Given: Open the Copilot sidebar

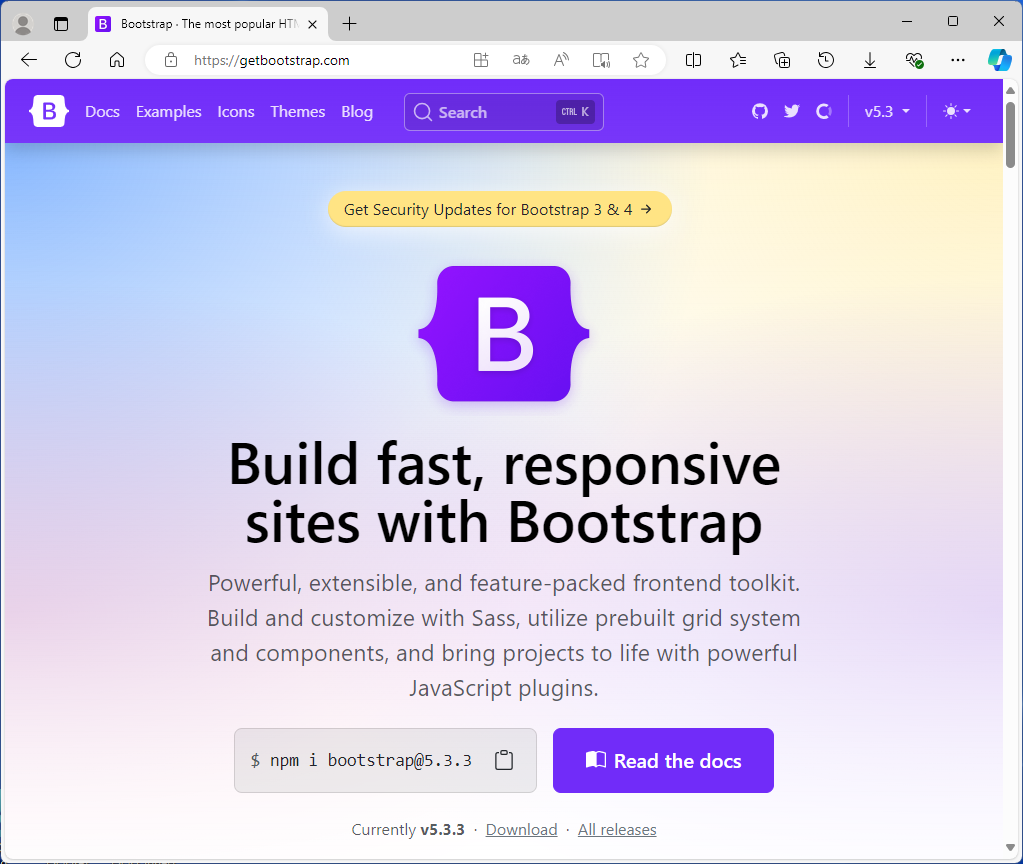Looking at the screenshot, I should tap(999, 60).
